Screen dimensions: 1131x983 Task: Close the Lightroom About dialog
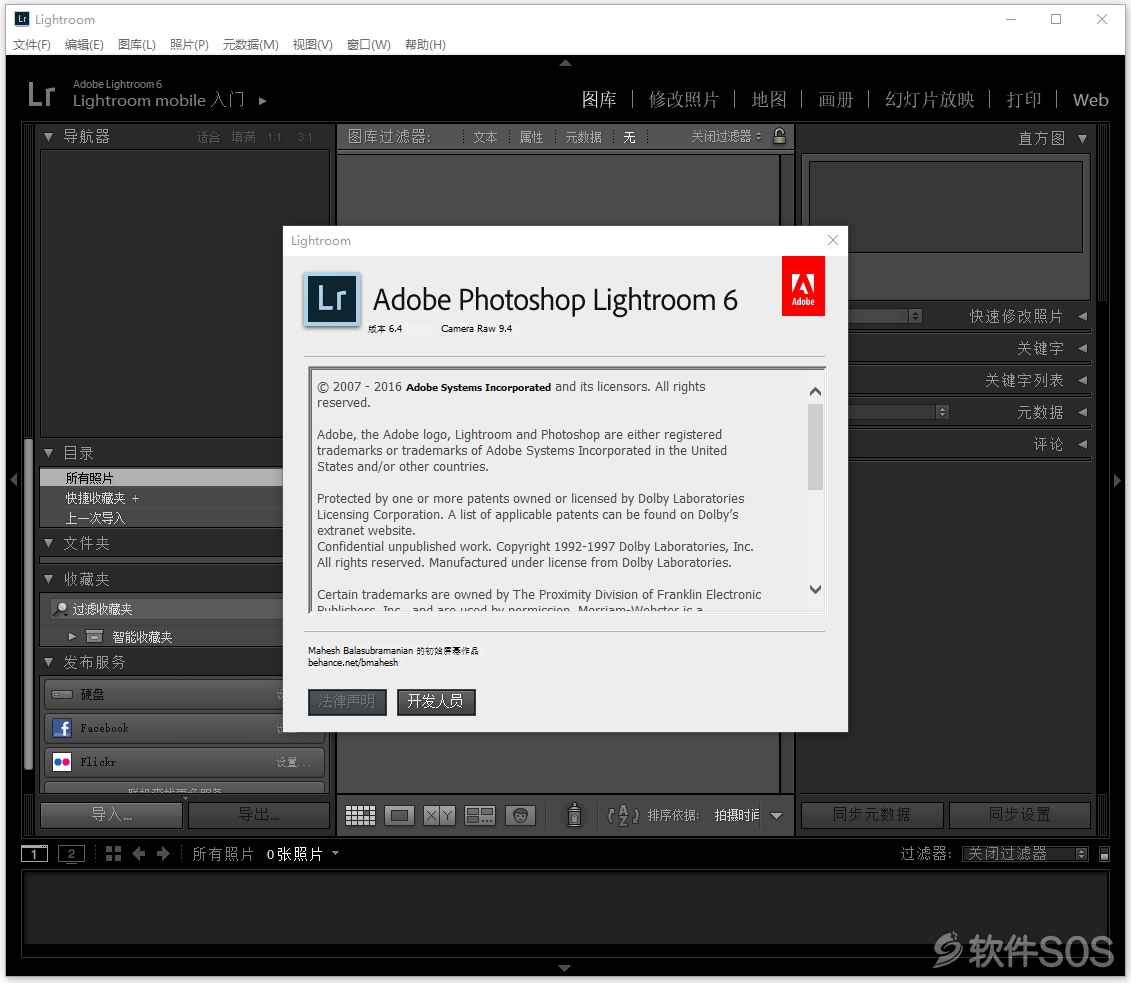[x=833, y=240]
